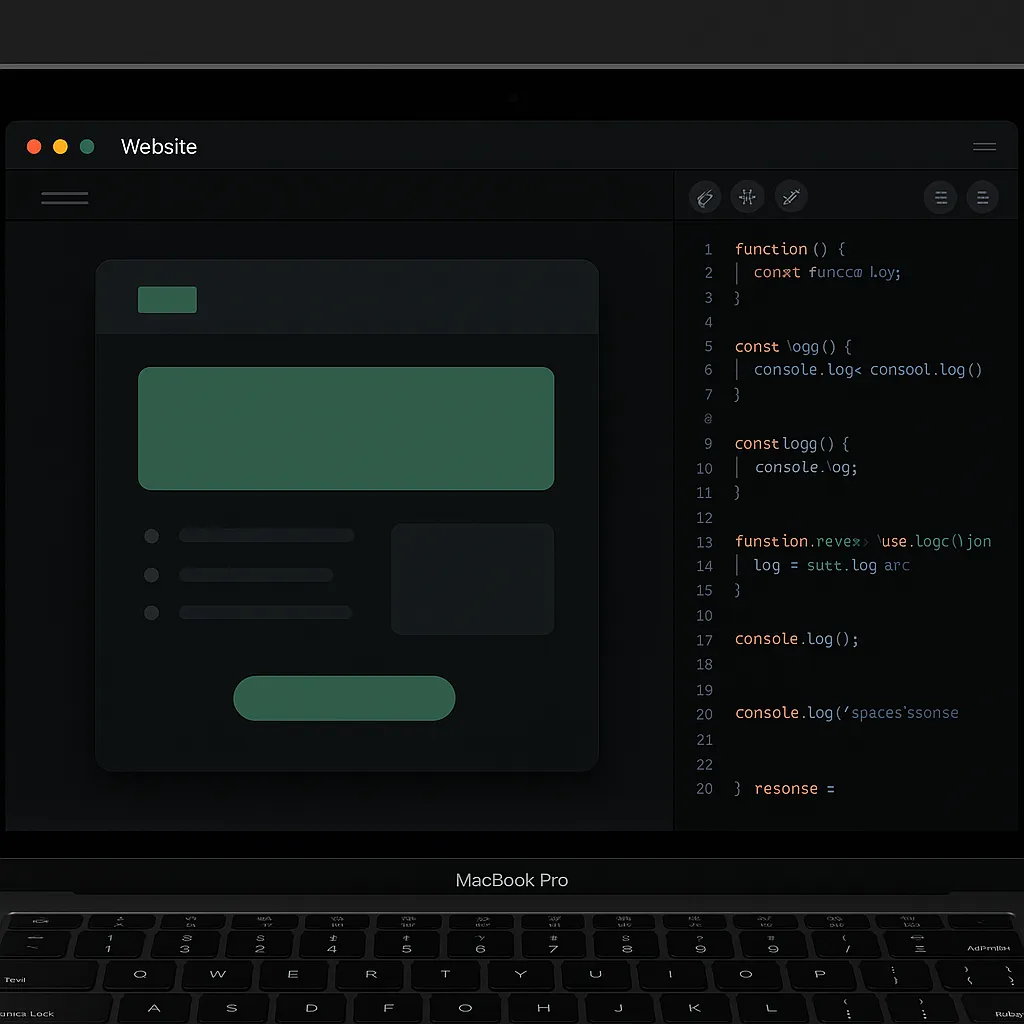Image resolution: width=1024 pixels, height=1024 pixels.
Task: Click the small green logo in preview header
Action: 167,300
